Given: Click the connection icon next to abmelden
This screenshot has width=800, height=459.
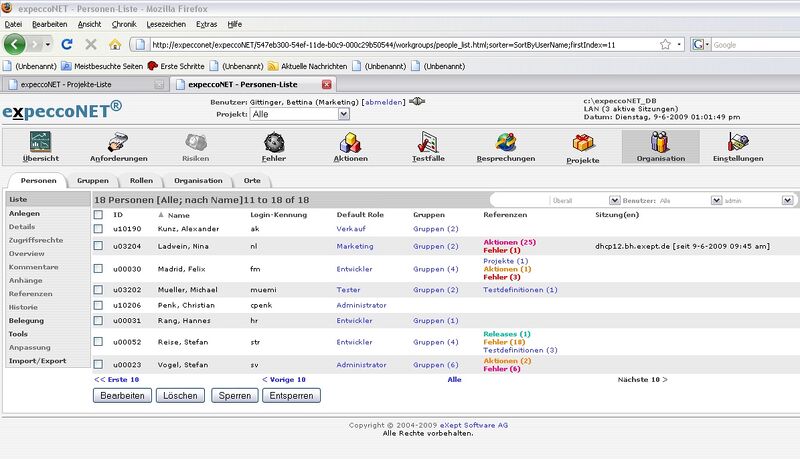Looking at the screenshot, I should (417, 101).
